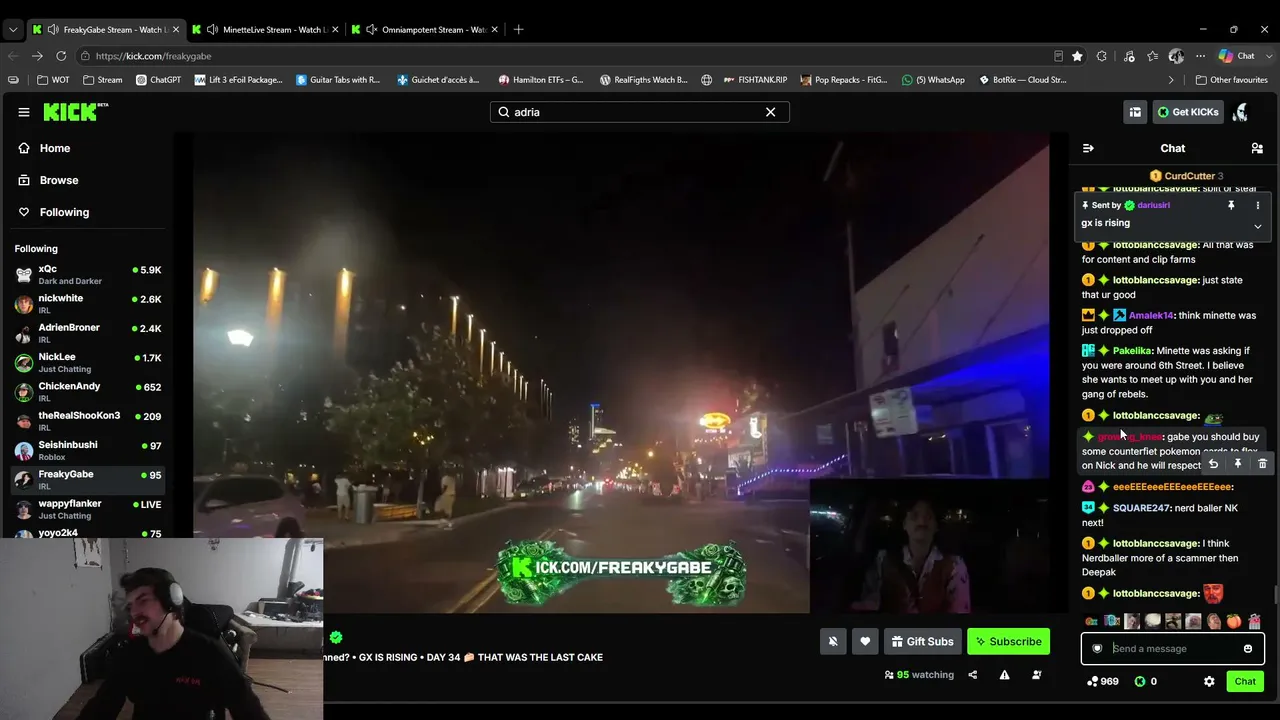Open the browser tab search dropdown
Image resolution: width=1280 pixels, height=720 pixels.
pos(12,29)
